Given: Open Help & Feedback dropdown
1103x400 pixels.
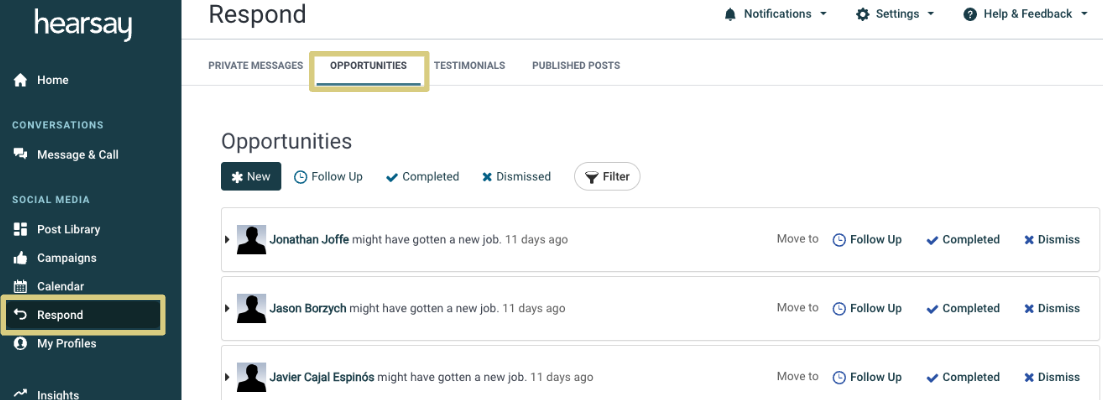Looking at the screenshot, I should [1026, 14].
